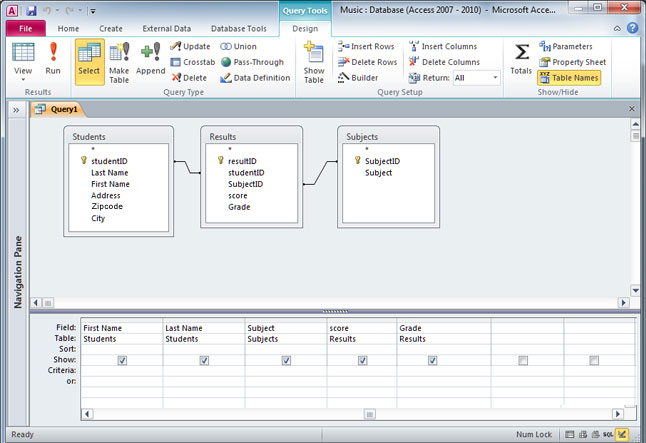Choose the Append query type
Viewport: 646px width, 443px height.
[x=150, y=59]
